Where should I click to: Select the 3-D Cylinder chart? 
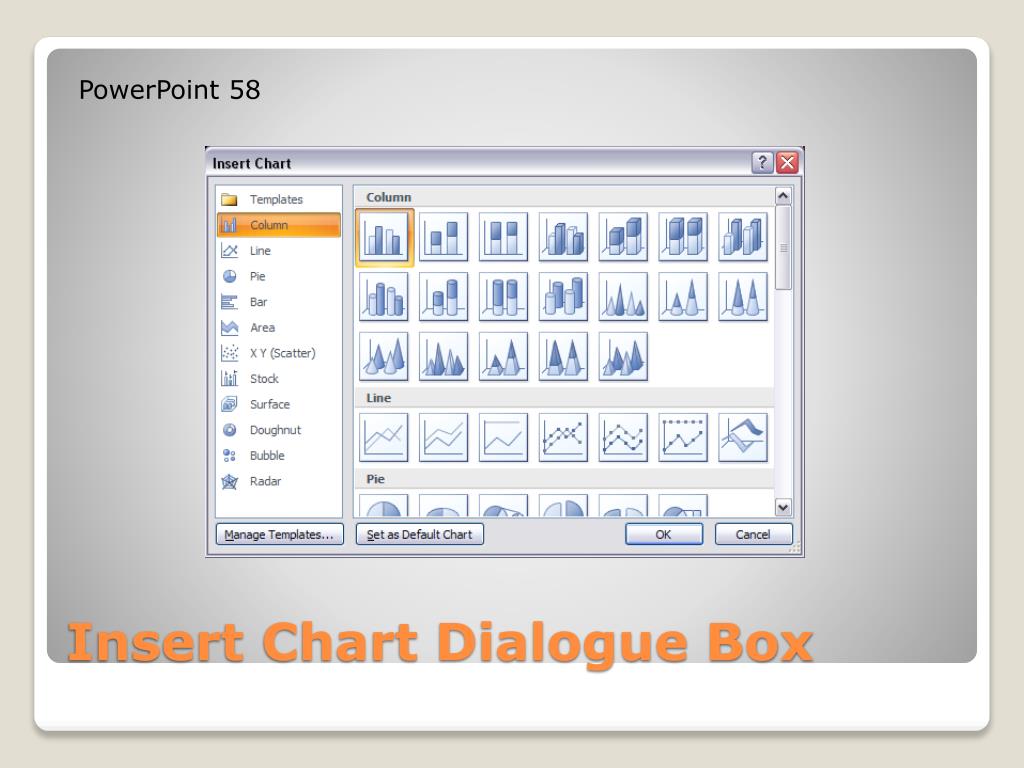pos(563,296)
